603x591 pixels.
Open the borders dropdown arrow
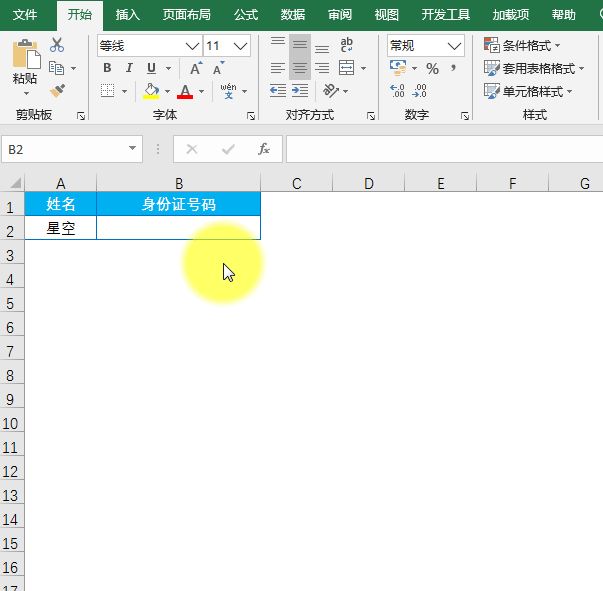[124, 92]
